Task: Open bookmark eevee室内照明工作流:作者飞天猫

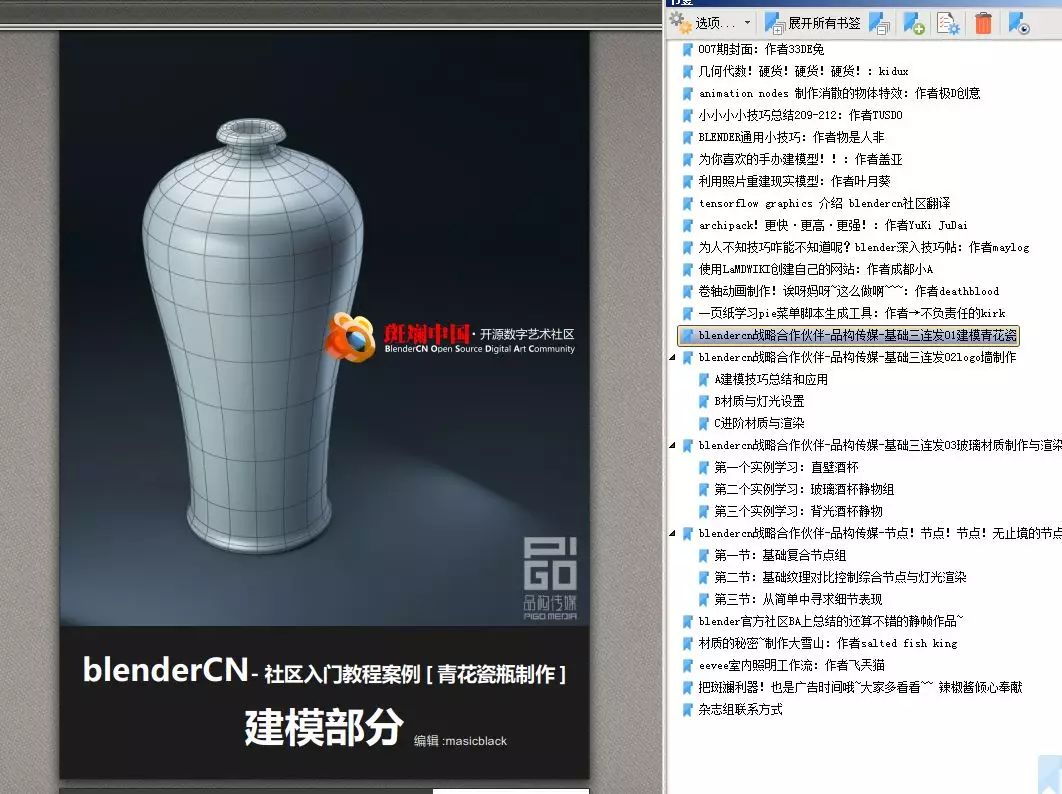Action: [791, 665]
